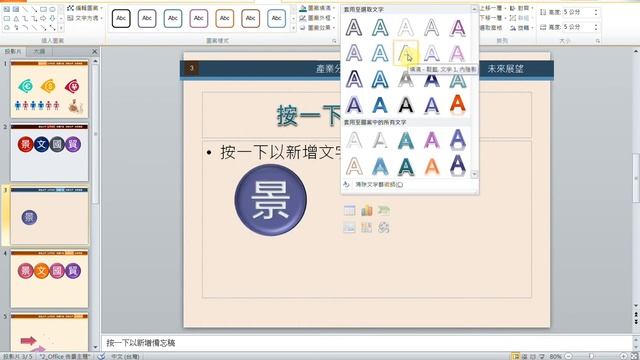Insert media clip via placeholder icon
Screen dimensions: 640x360
(x=384, y=227)
